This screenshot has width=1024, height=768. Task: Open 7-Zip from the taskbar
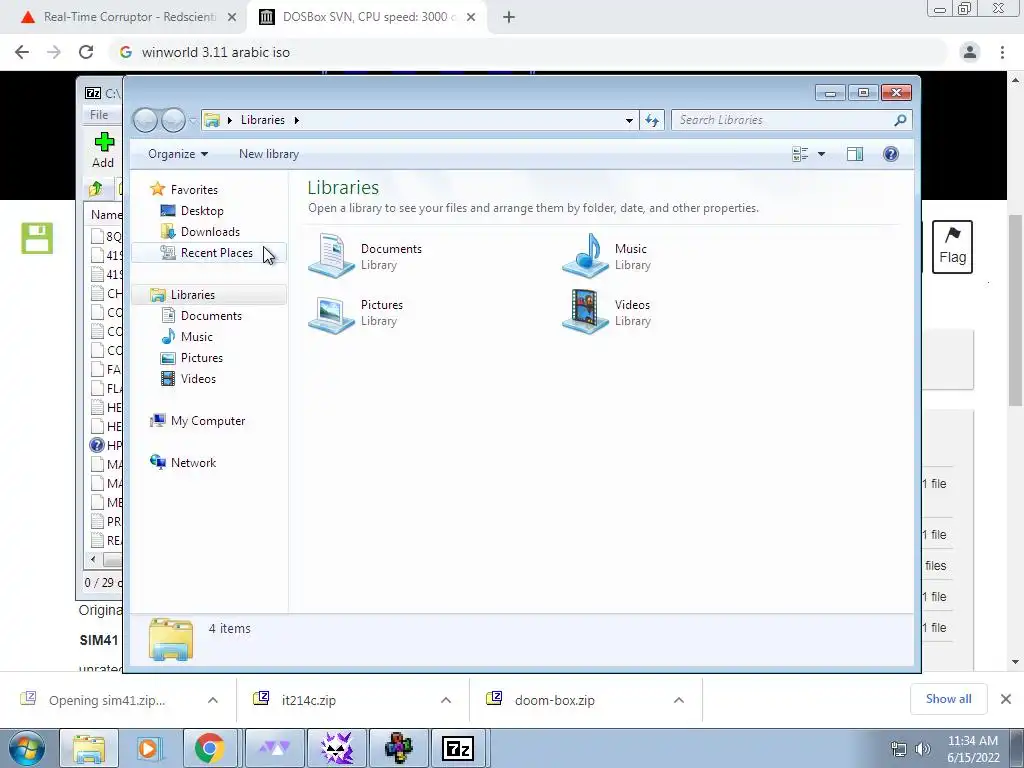pyautogui.click(x=458, y=748)
